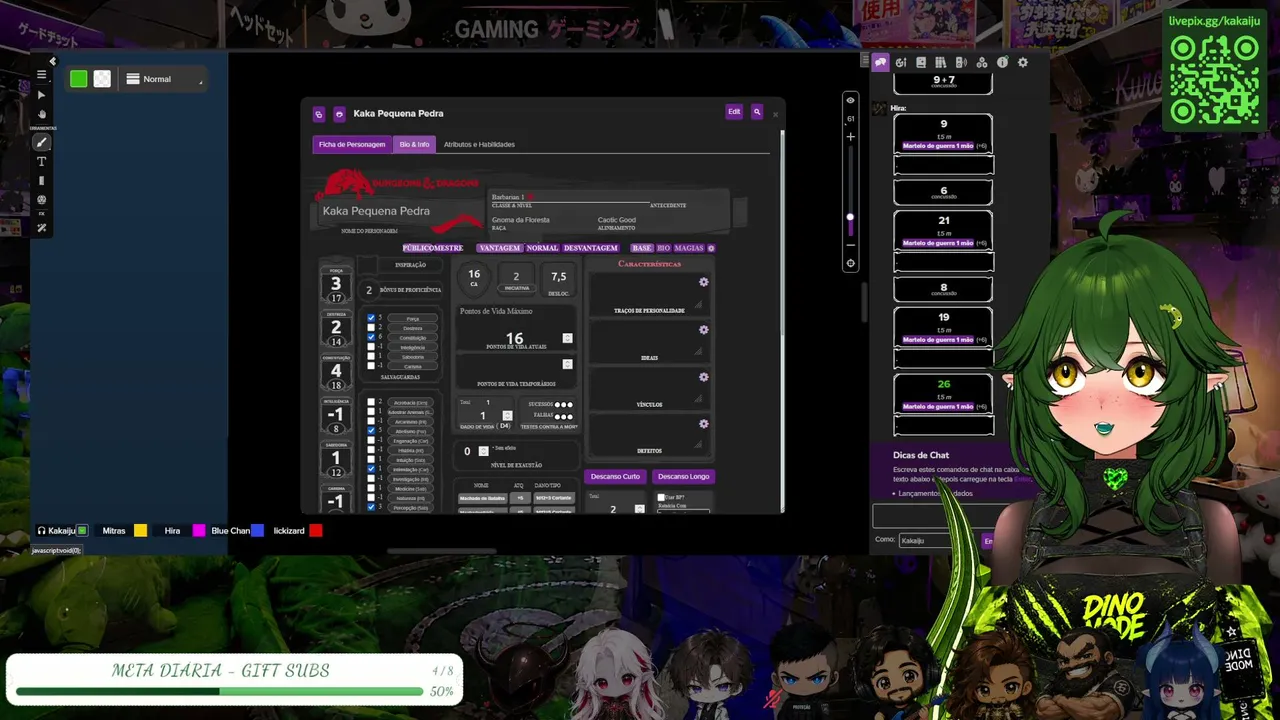
Task: Click the roll icon beside the sheet title
Action: [x=339, y=114]
